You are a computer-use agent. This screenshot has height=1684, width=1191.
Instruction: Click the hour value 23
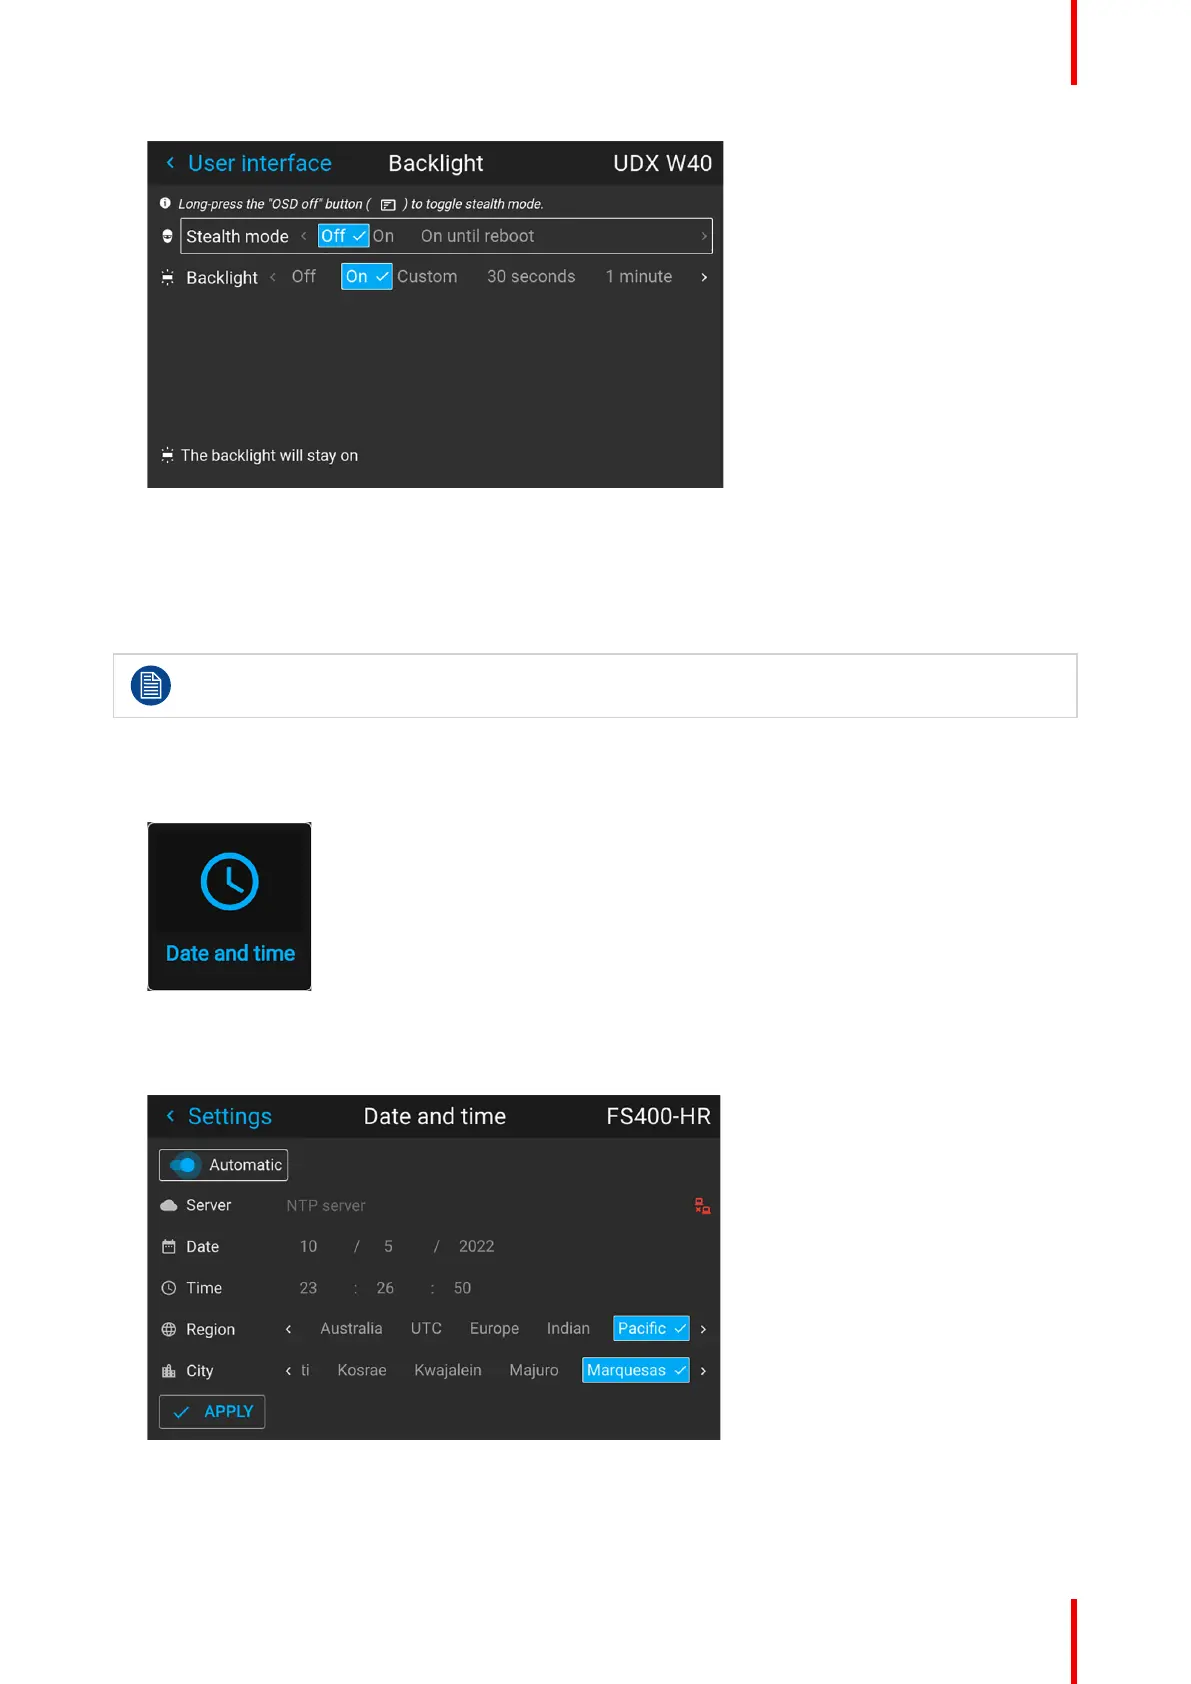[308, 1288]
